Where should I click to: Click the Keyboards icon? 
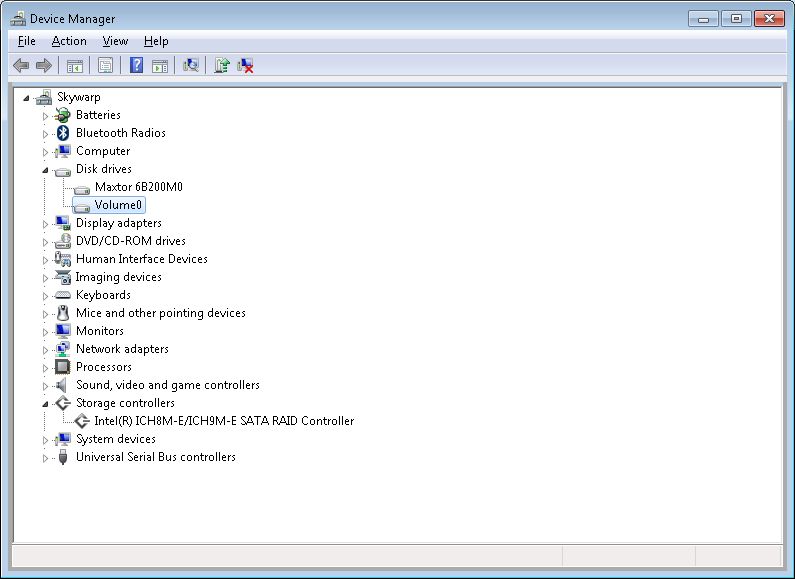pyautogui.click(x=63, y=295)
